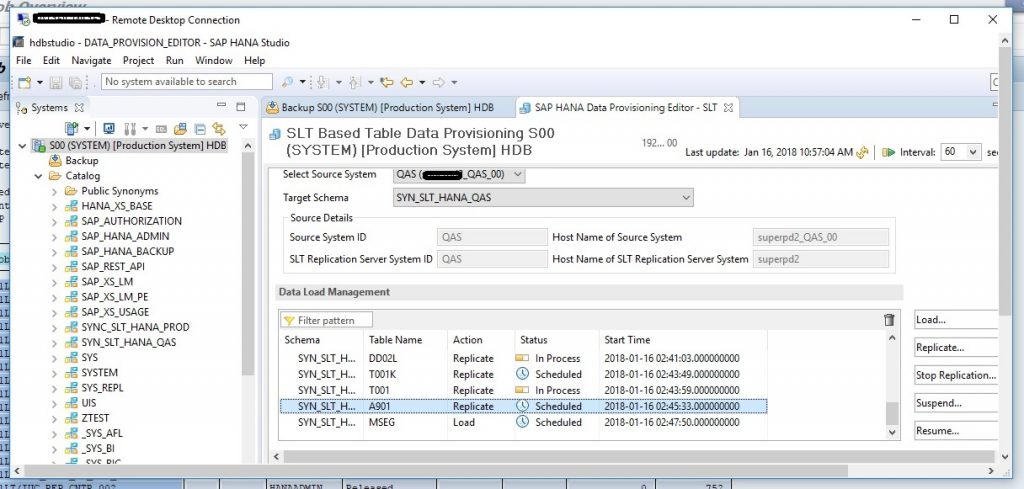Open the Window menu
Image resolution: width=1024 pixels, height=489 pixels.
[214, 60]
